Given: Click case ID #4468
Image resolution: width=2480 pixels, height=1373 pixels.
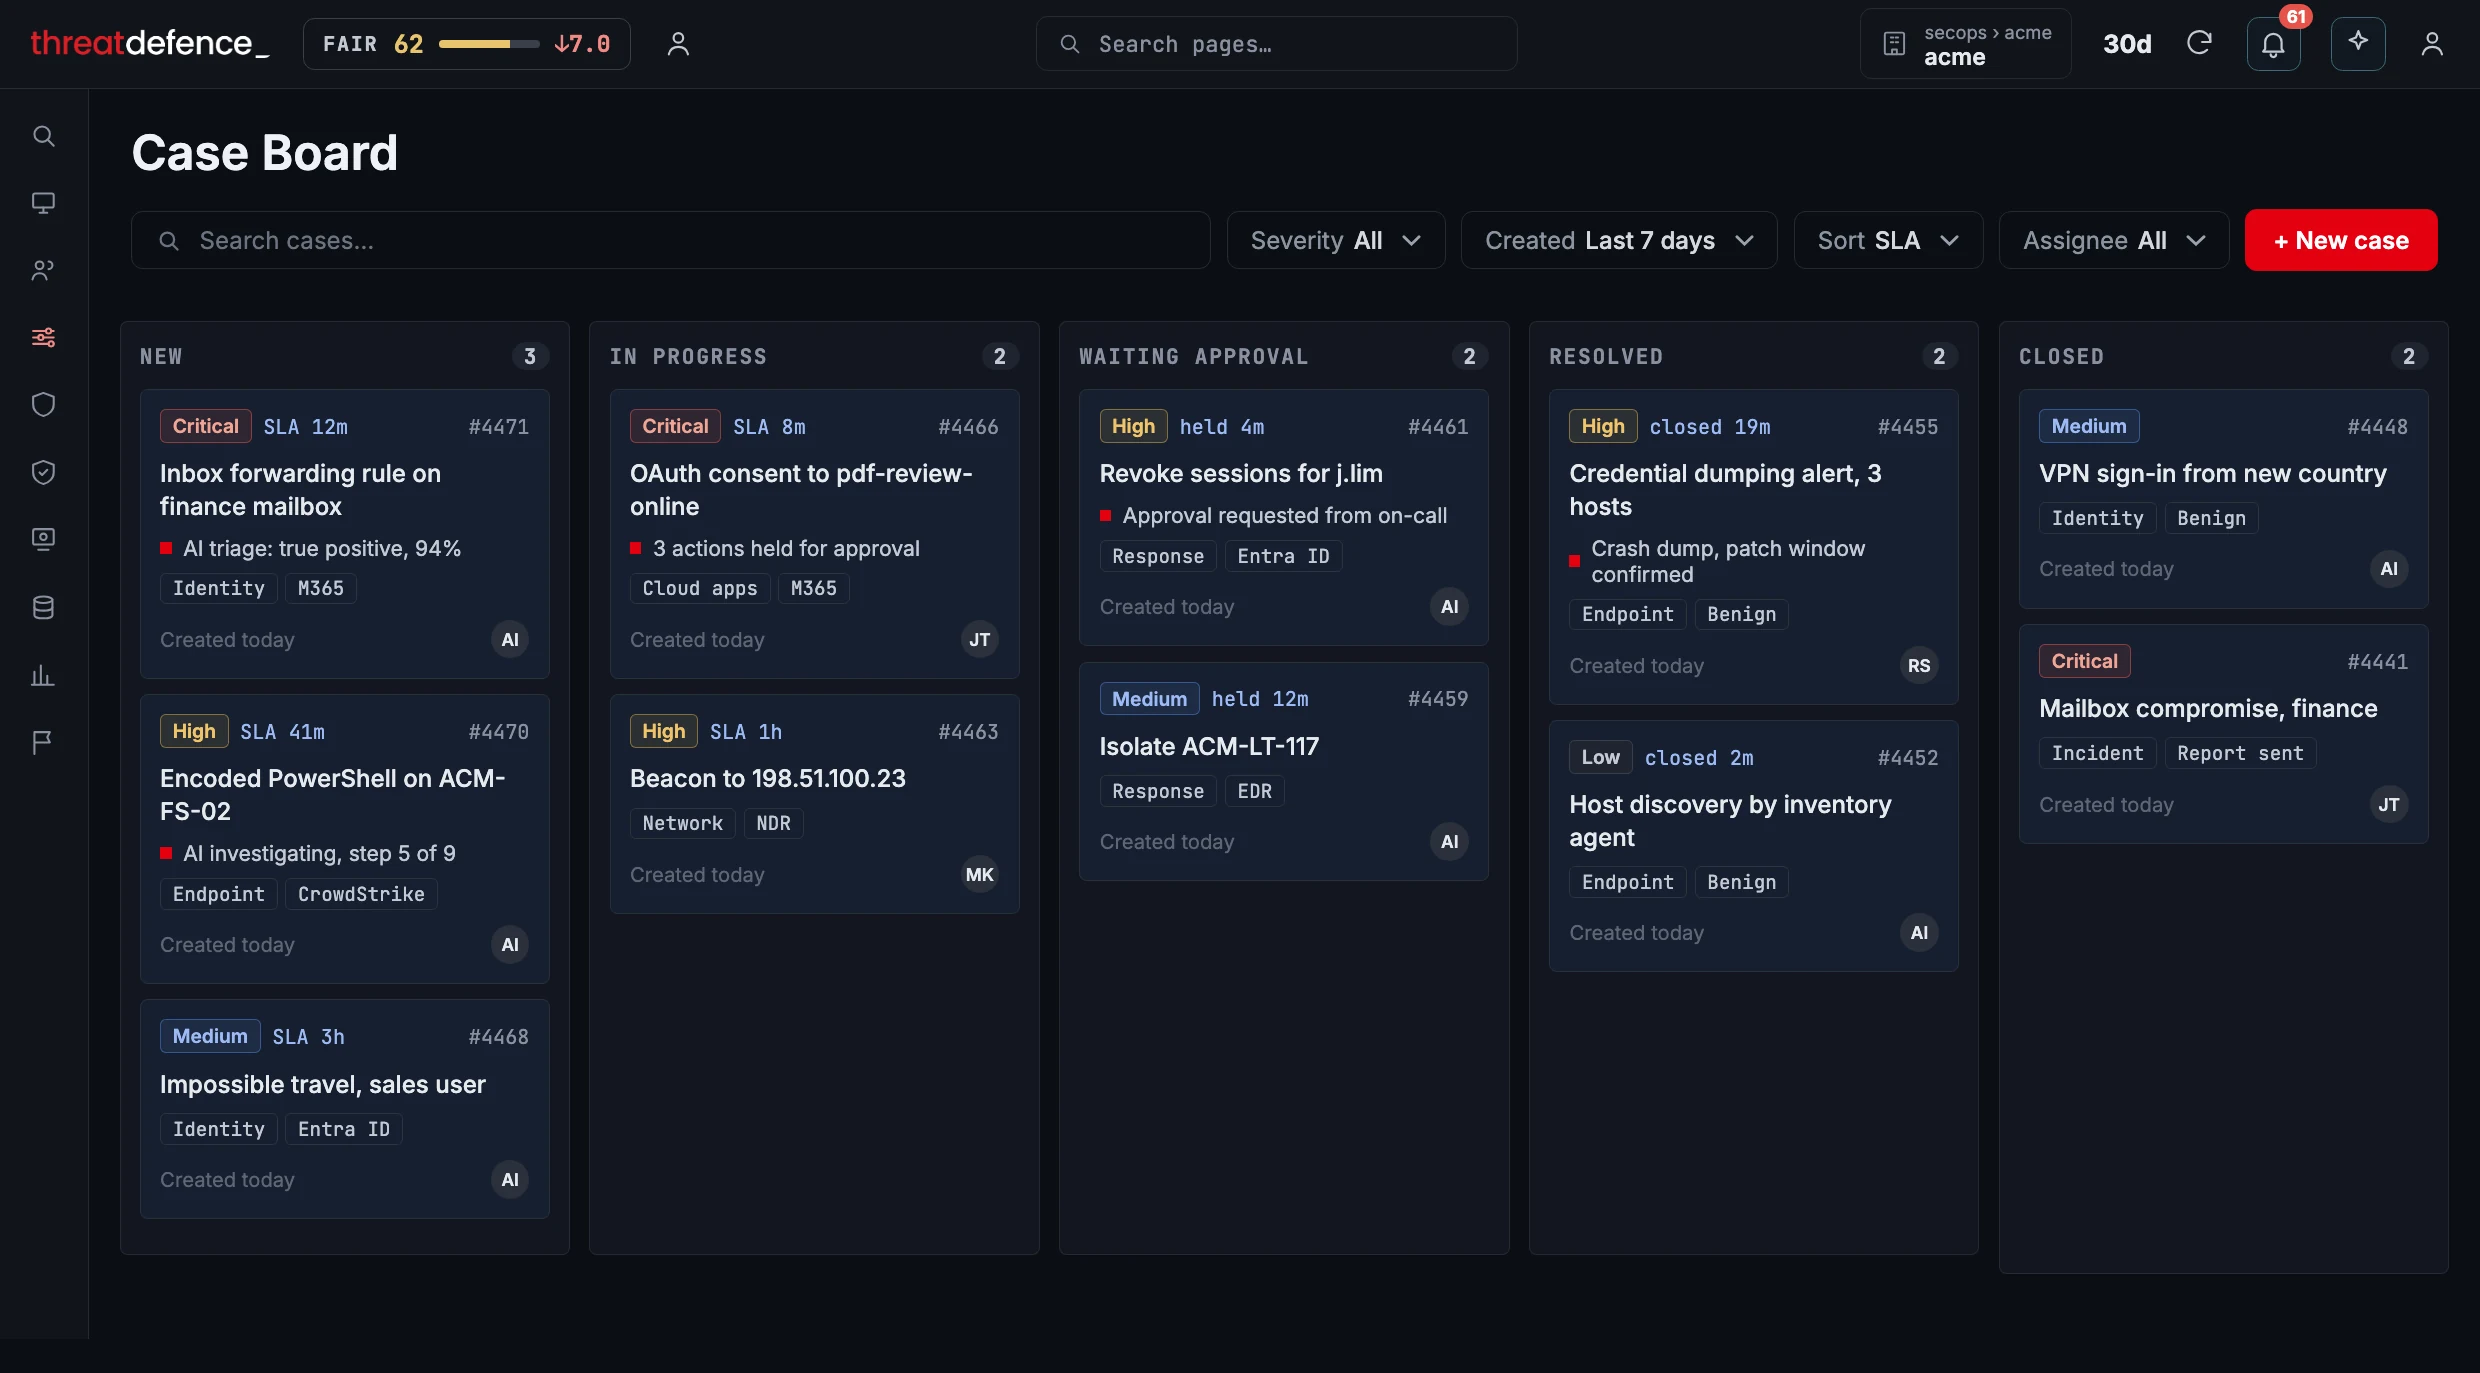Looking at the screenshot, I should (498, 1037).
